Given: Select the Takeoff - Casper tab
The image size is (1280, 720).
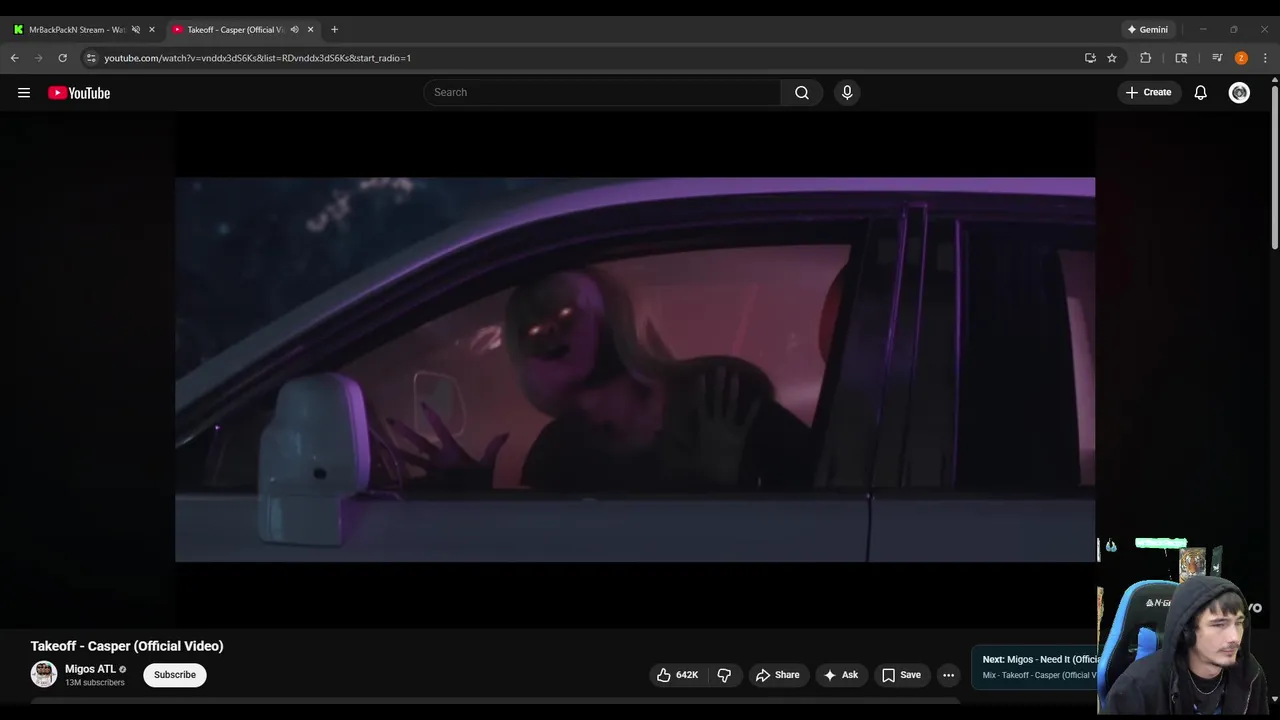Looking at the screenshot, I should [x=235, y=29].
